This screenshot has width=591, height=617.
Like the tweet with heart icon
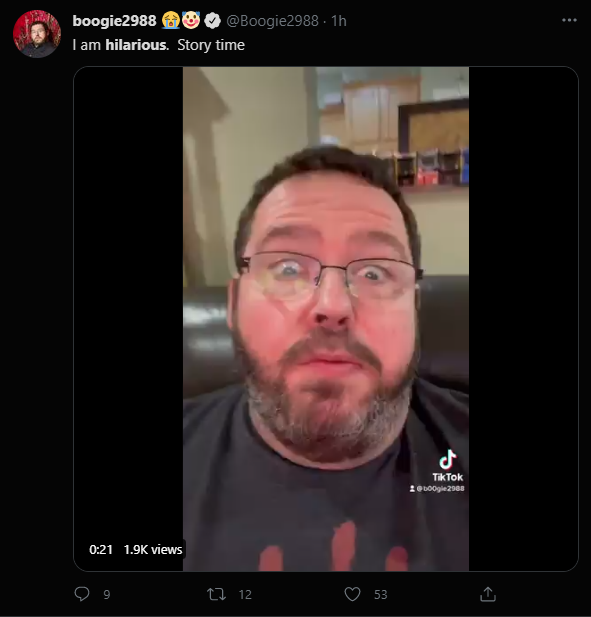pos(352,594)
